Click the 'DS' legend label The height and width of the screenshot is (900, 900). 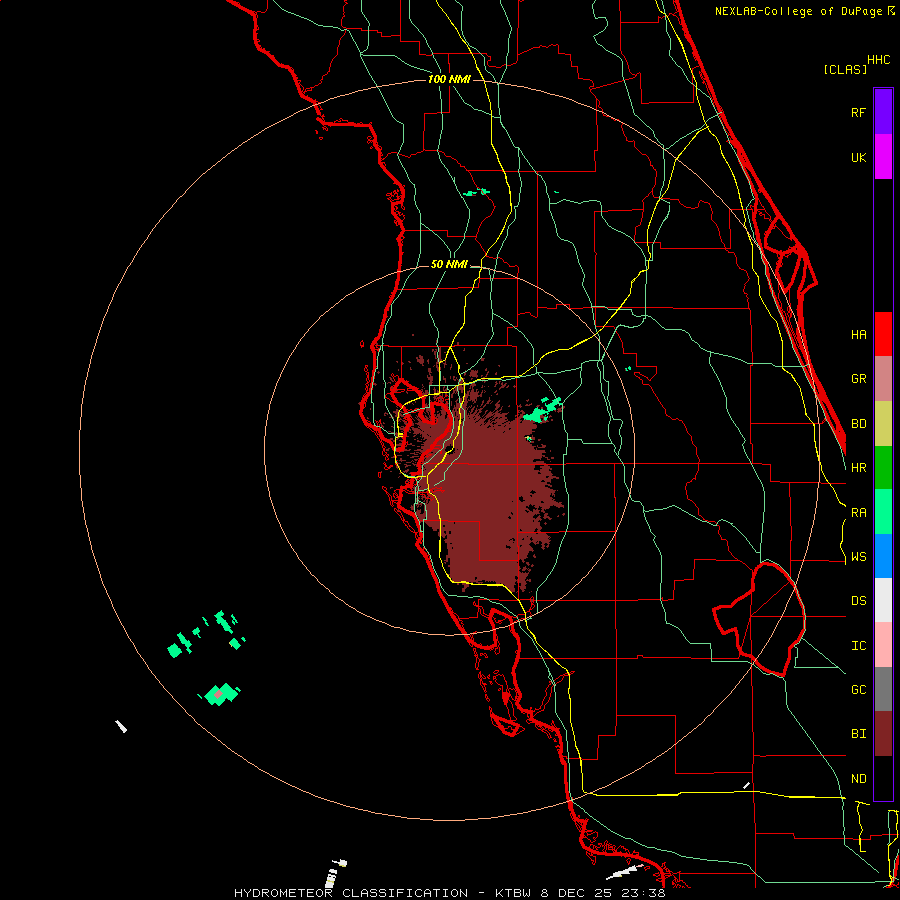point(858,601)
